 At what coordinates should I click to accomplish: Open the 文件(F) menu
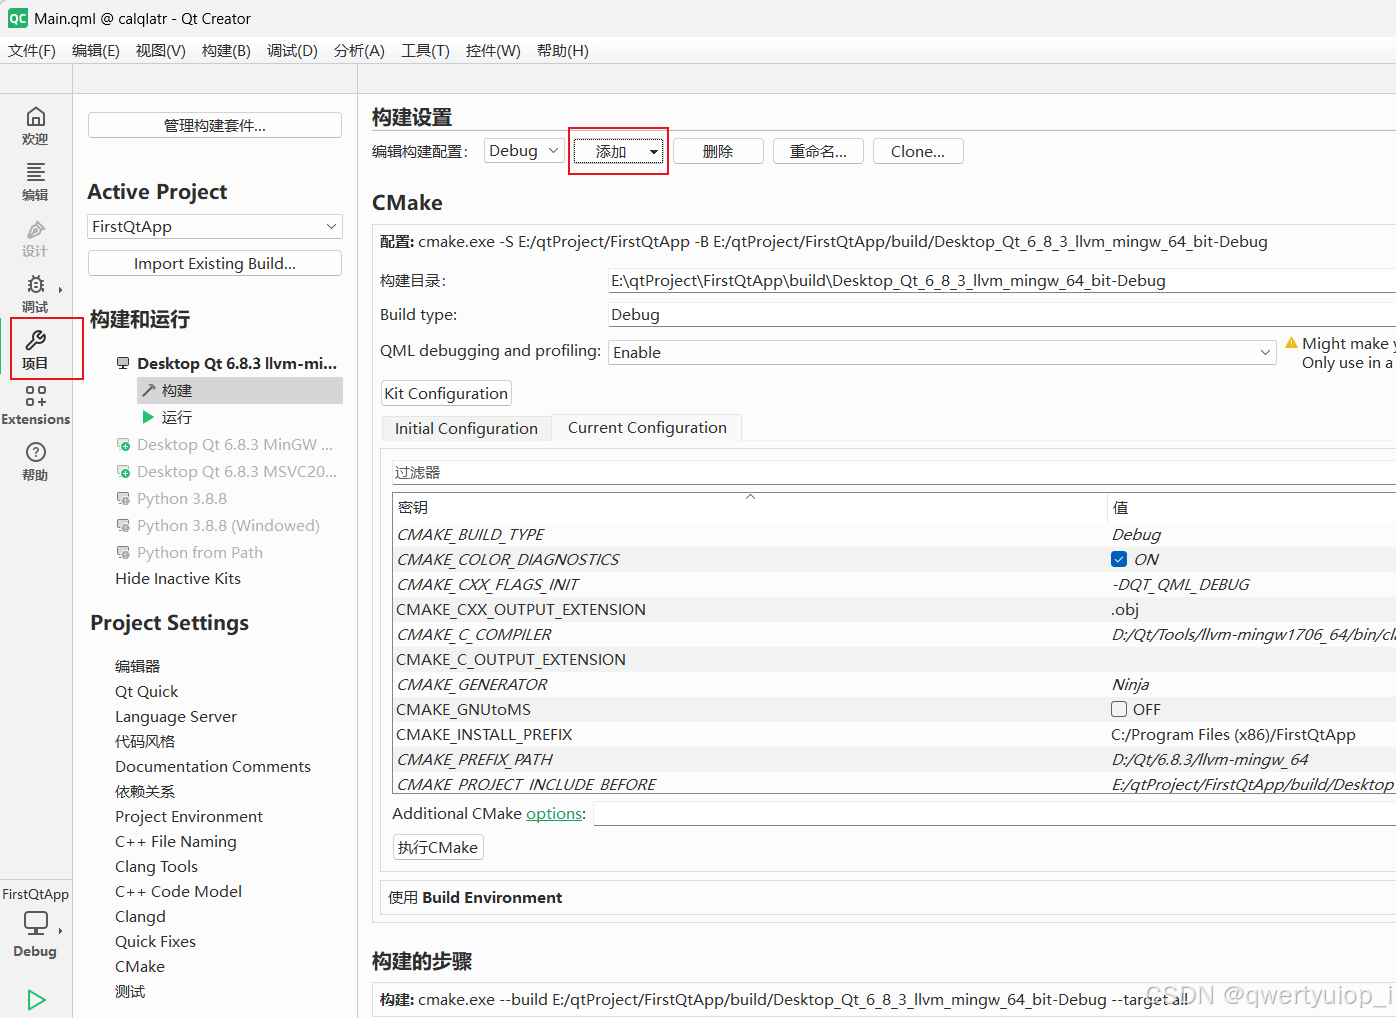(32, 50)
